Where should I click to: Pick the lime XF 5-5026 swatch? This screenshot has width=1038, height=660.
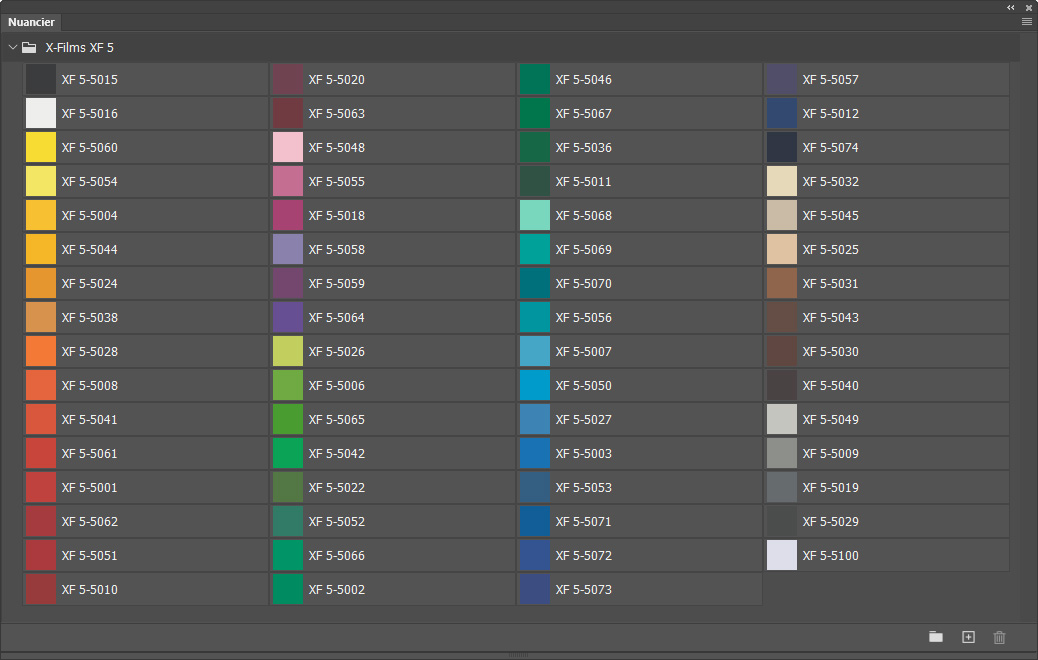[x=288, y=352]
